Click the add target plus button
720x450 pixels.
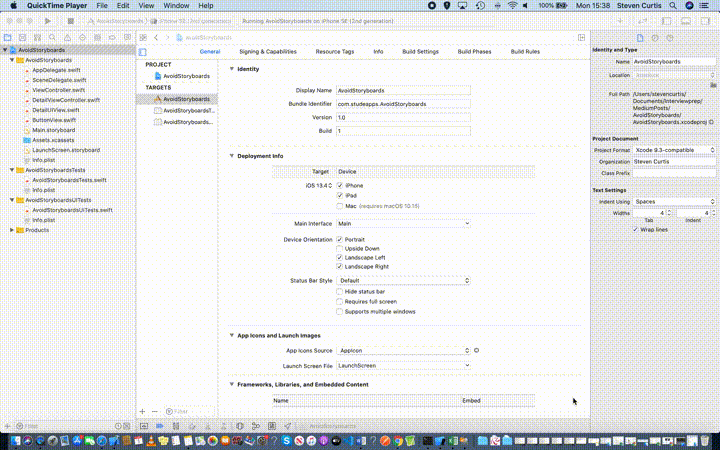142,411
